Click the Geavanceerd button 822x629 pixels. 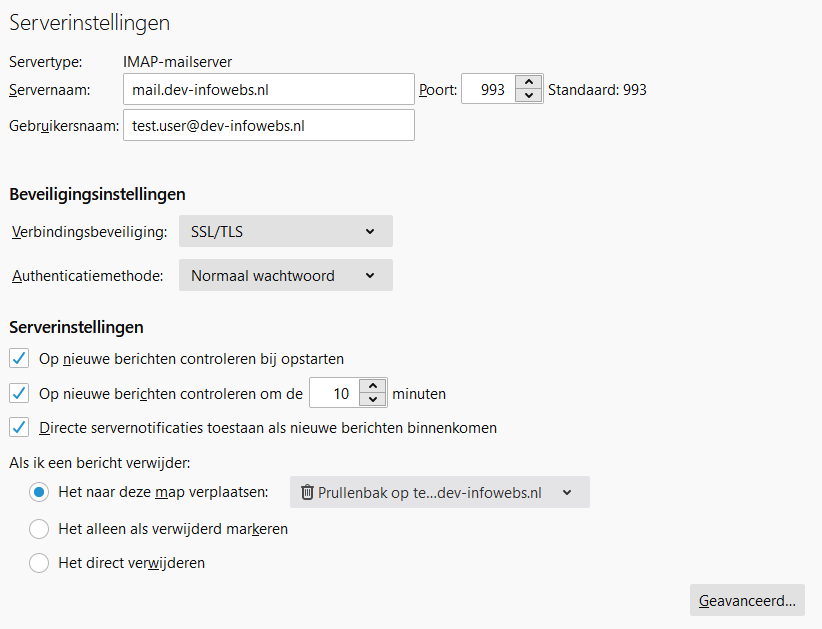coord(747,600)
